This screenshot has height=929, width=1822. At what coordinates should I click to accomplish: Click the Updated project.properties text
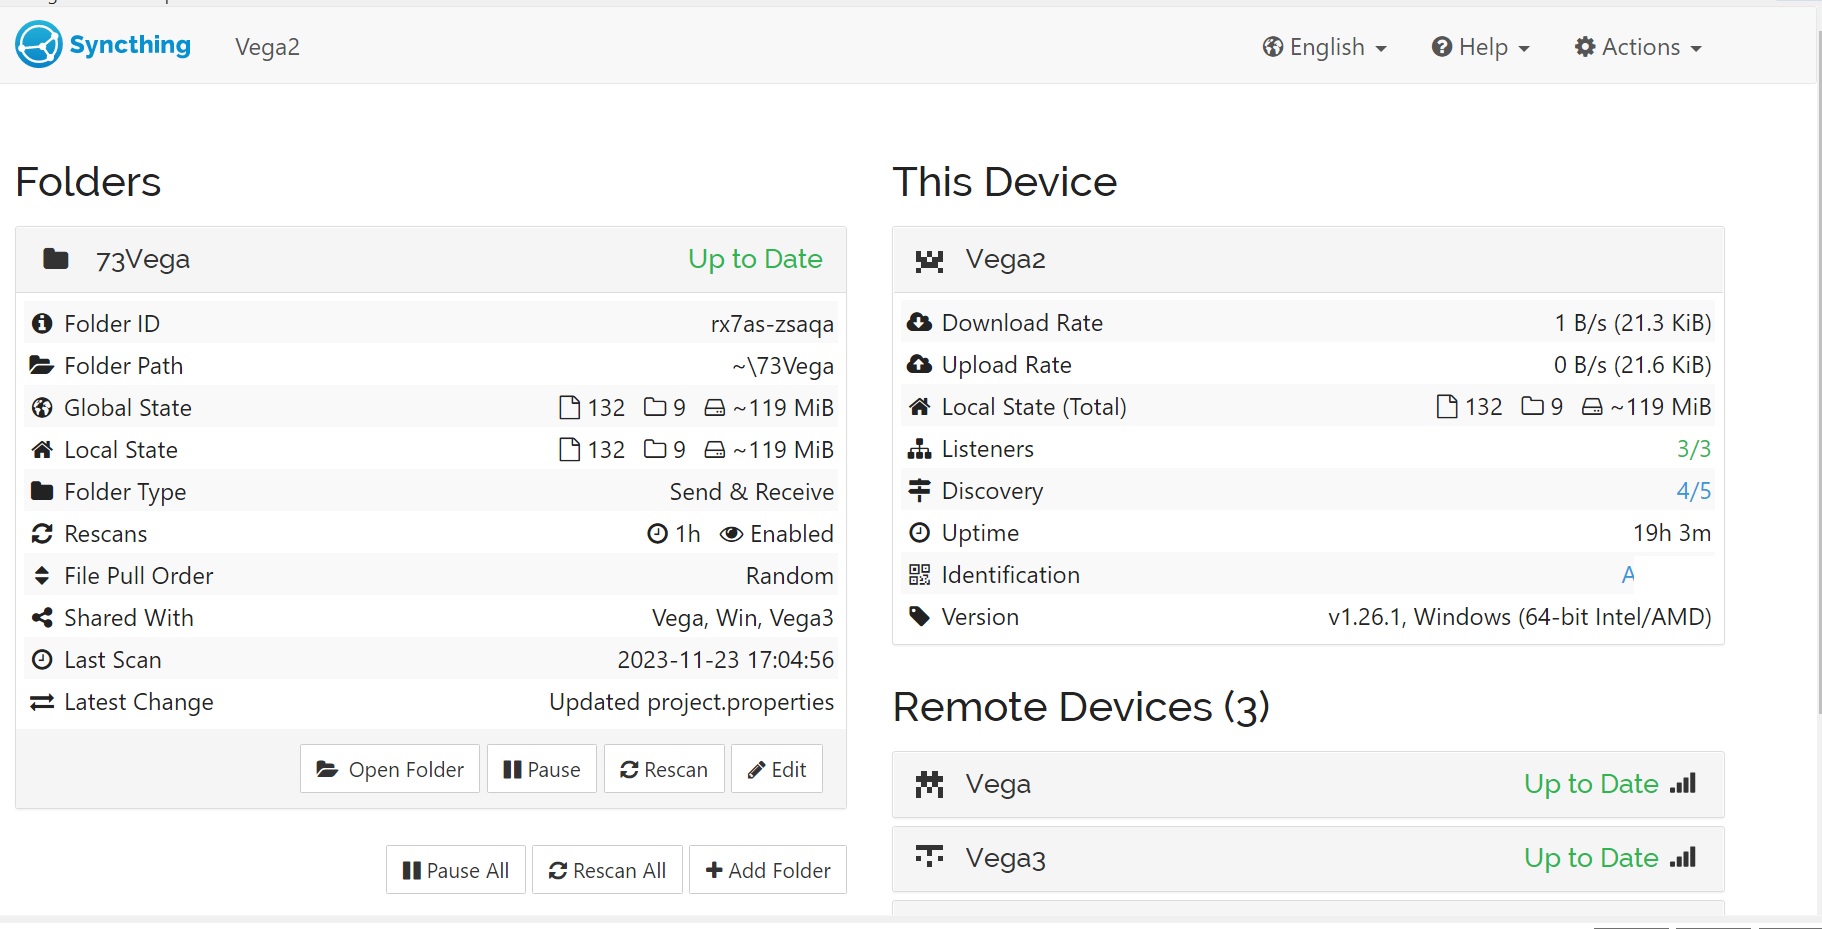click(x=691, y=702)
